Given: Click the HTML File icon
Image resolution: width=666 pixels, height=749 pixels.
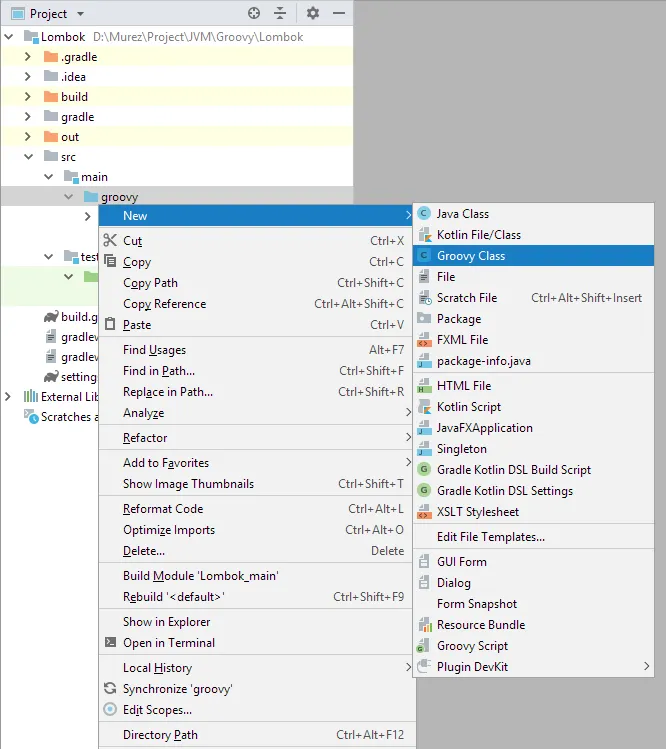Looking at the screenshot, I should (424, 385).
